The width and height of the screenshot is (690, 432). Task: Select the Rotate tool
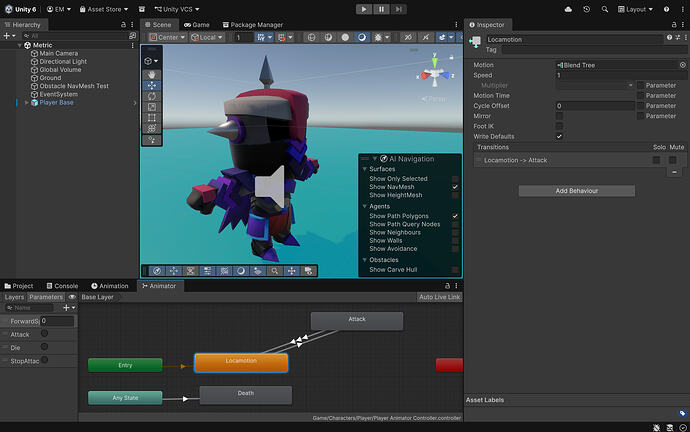tap(152, 96)
